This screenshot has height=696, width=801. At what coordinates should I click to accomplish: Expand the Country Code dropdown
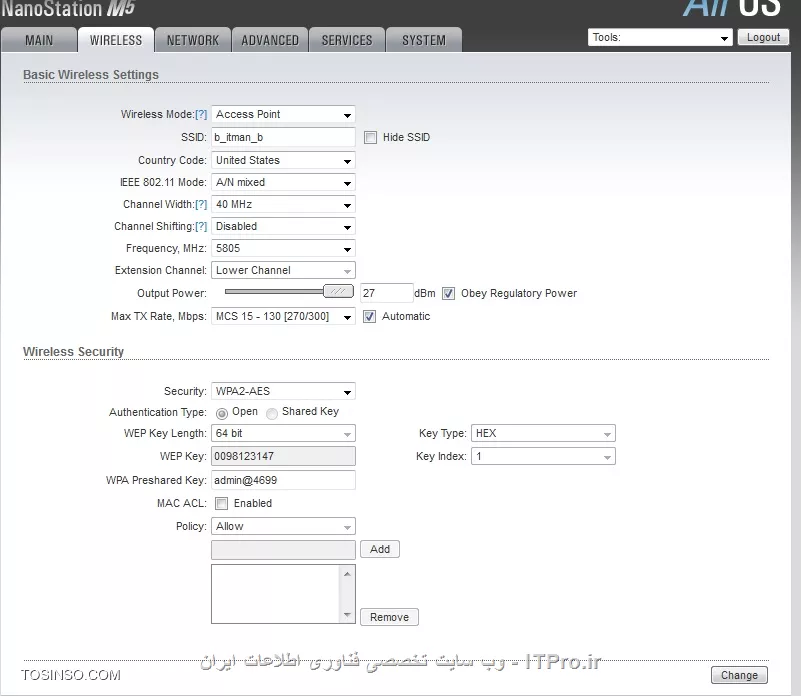click(x=283, y=160)
